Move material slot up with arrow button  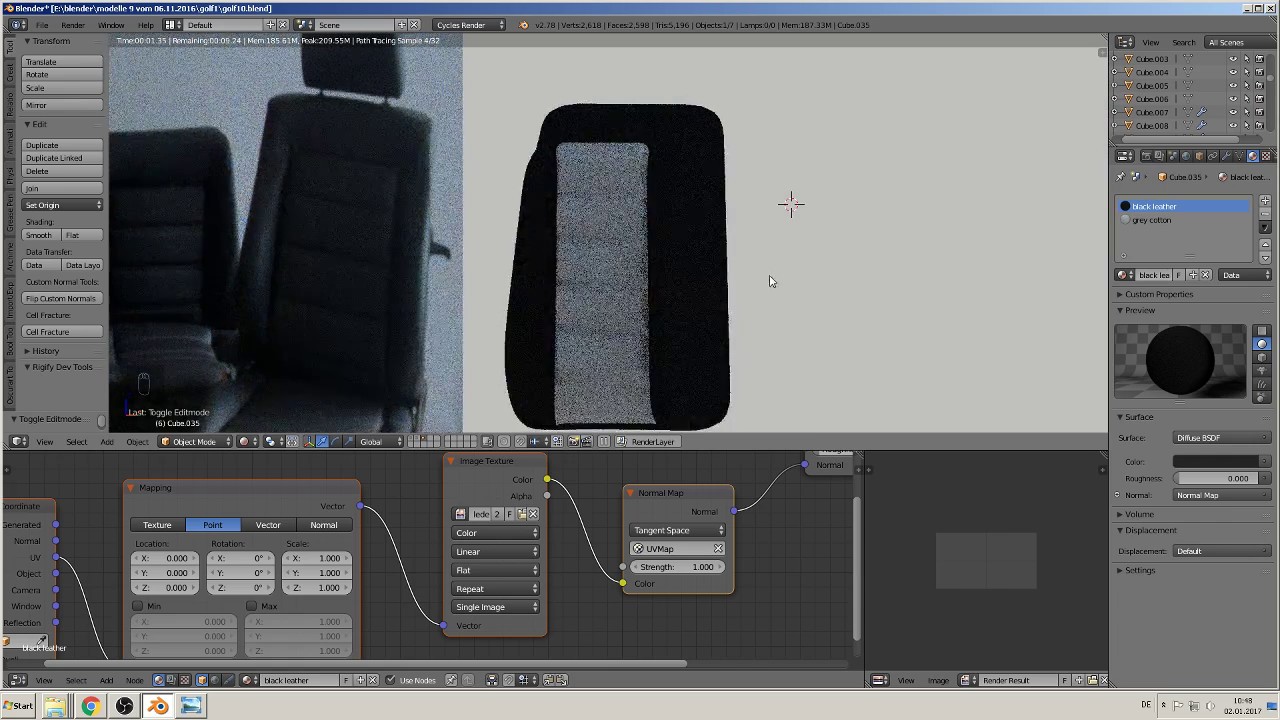(1265, 245)
